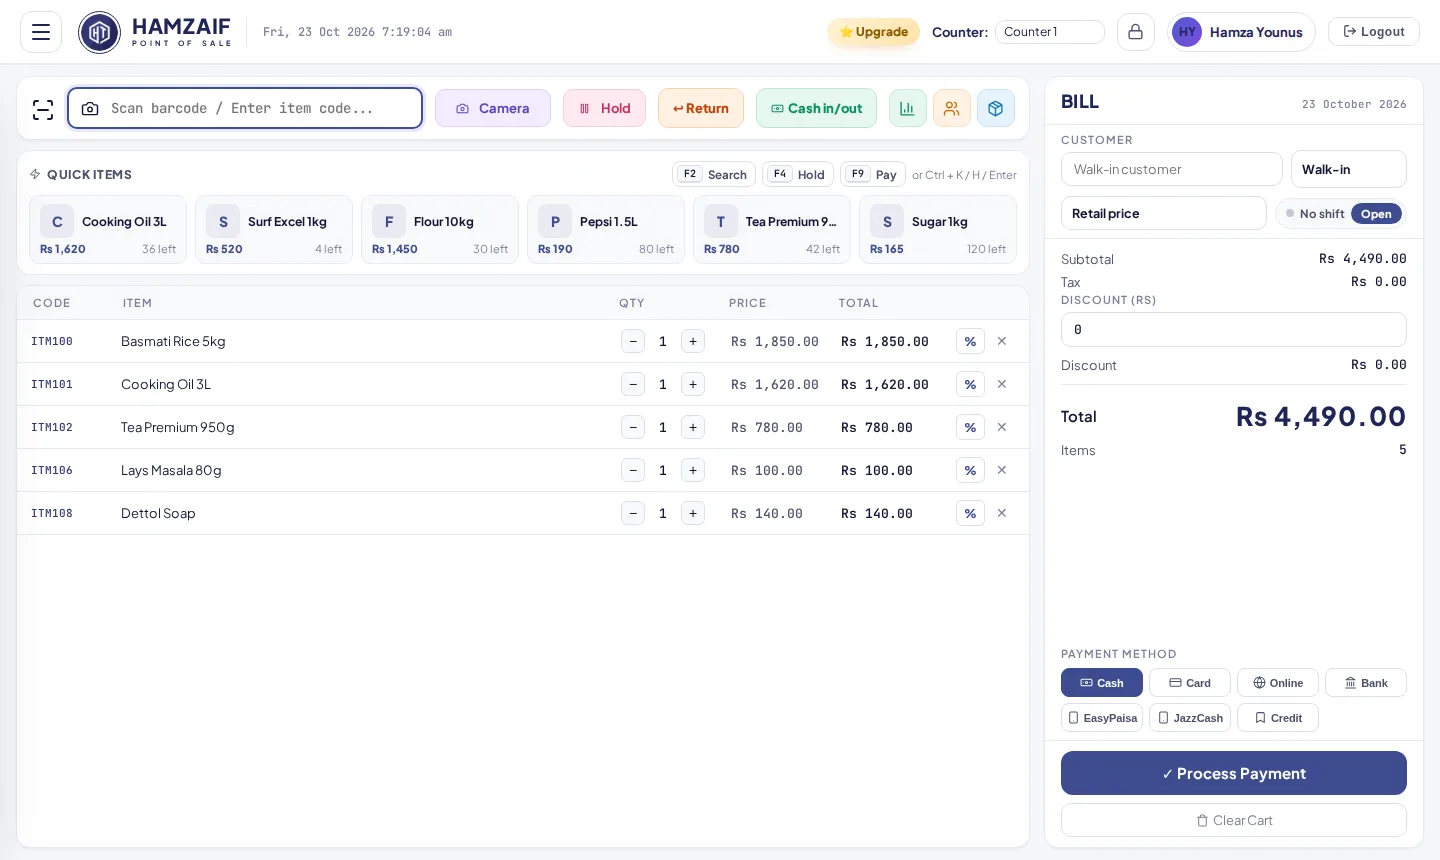
Task: Click the Hold bill button
Action: tap(605, 108)
